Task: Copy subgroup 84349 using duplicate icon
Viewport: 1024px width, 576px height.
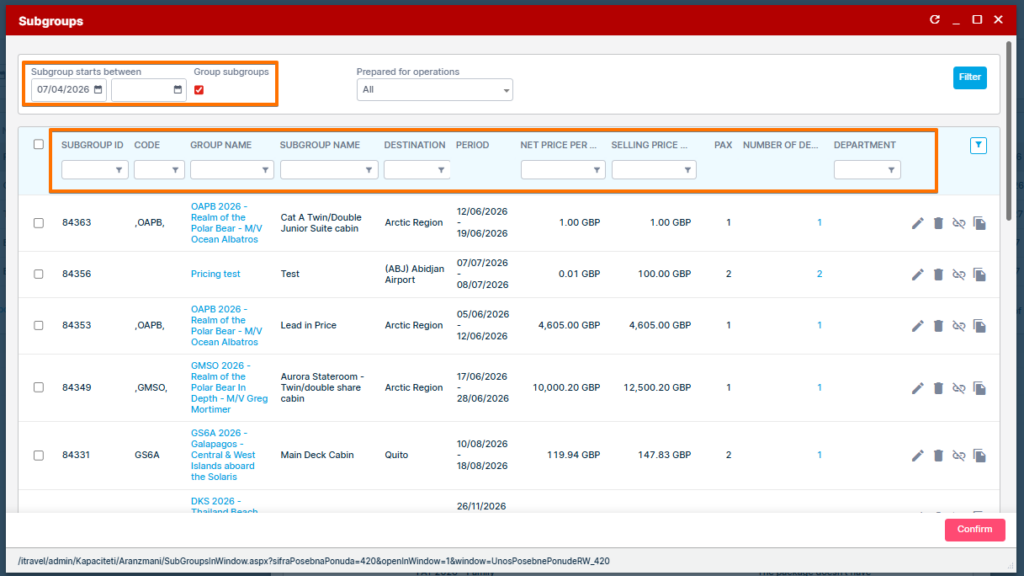Action: coord(980,388)
